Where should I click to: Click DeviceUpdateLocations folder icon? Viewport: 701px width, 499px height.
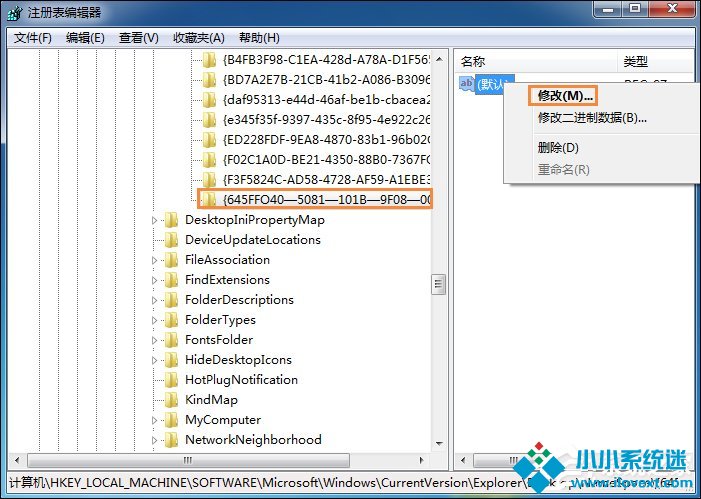pos(171,240)
